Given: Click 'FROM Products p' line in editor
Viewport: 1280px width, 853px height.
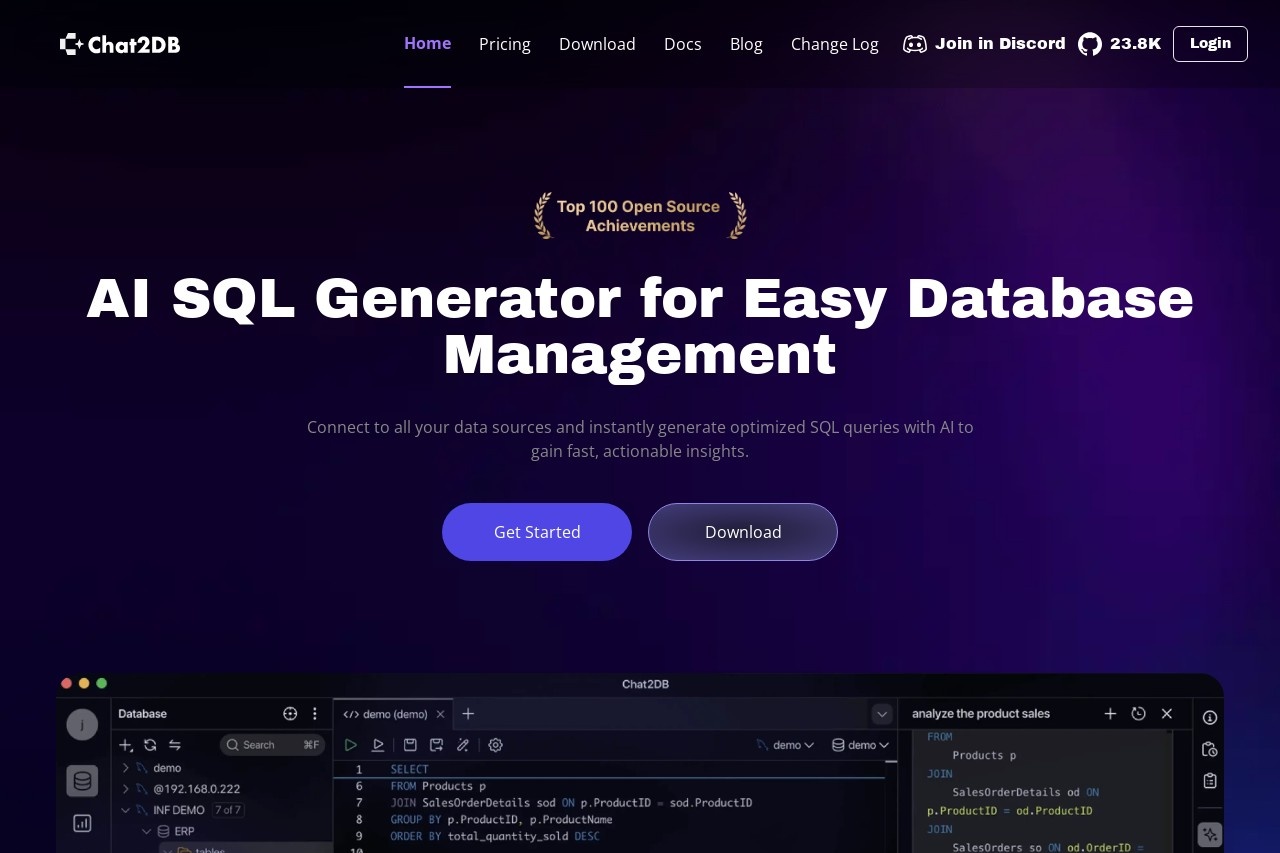Looking at the screenshot, I should [438, 786].
